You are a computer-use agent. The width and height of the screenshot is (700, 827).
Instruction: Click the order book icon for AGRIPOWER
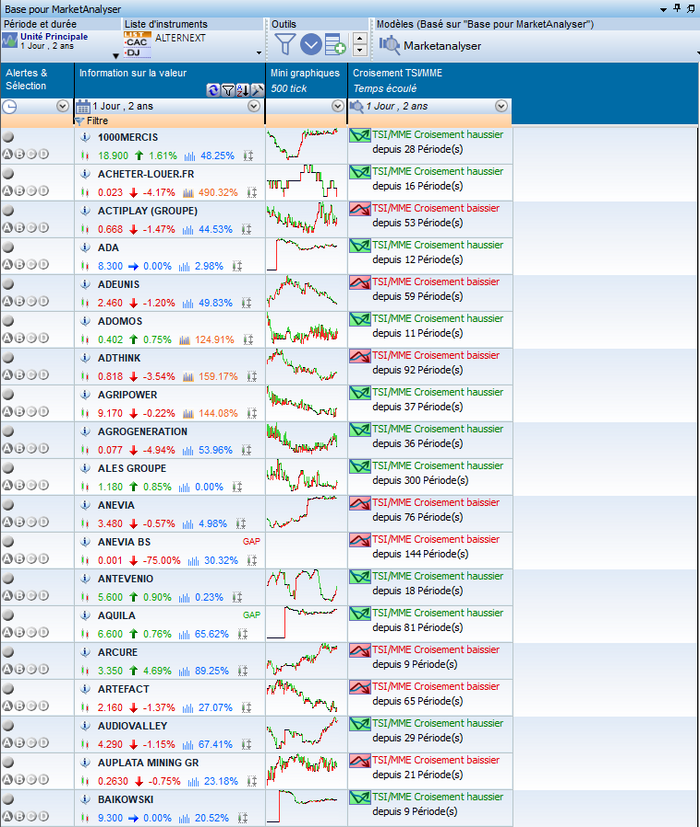[x=252, y=414]
